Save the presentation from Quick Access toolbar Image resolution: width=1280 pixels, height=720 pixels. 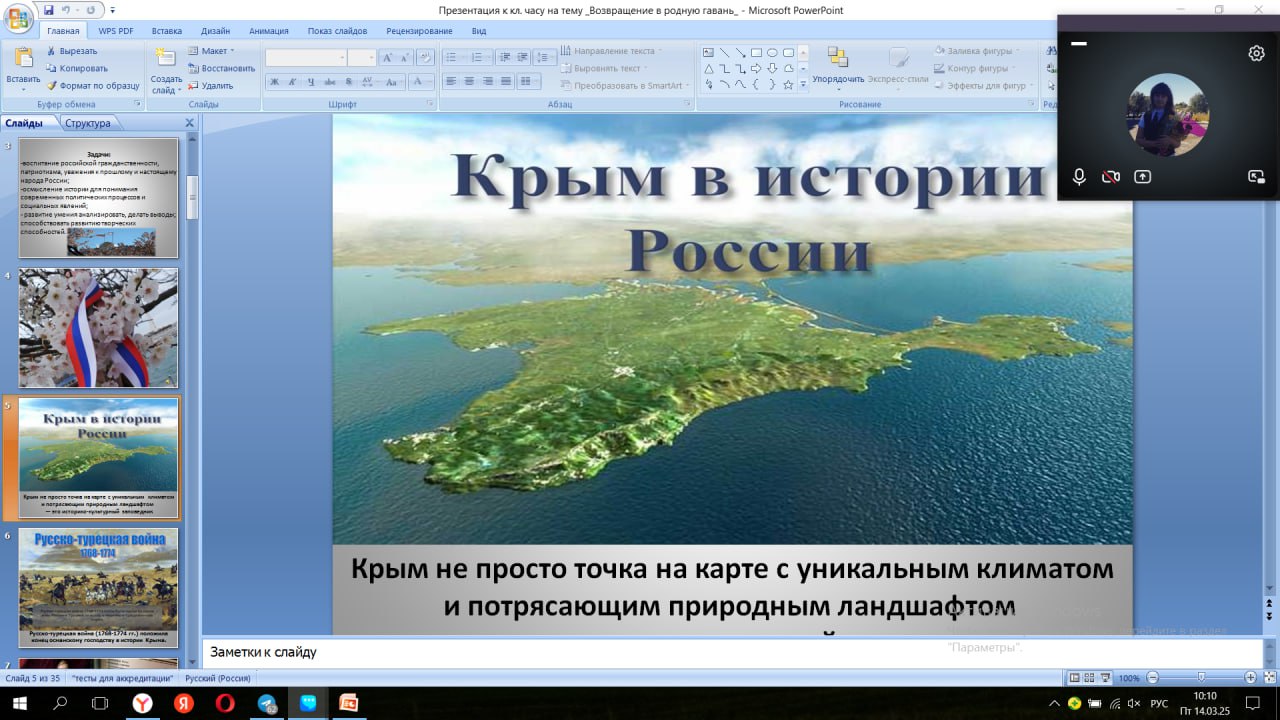pos(49,10)
